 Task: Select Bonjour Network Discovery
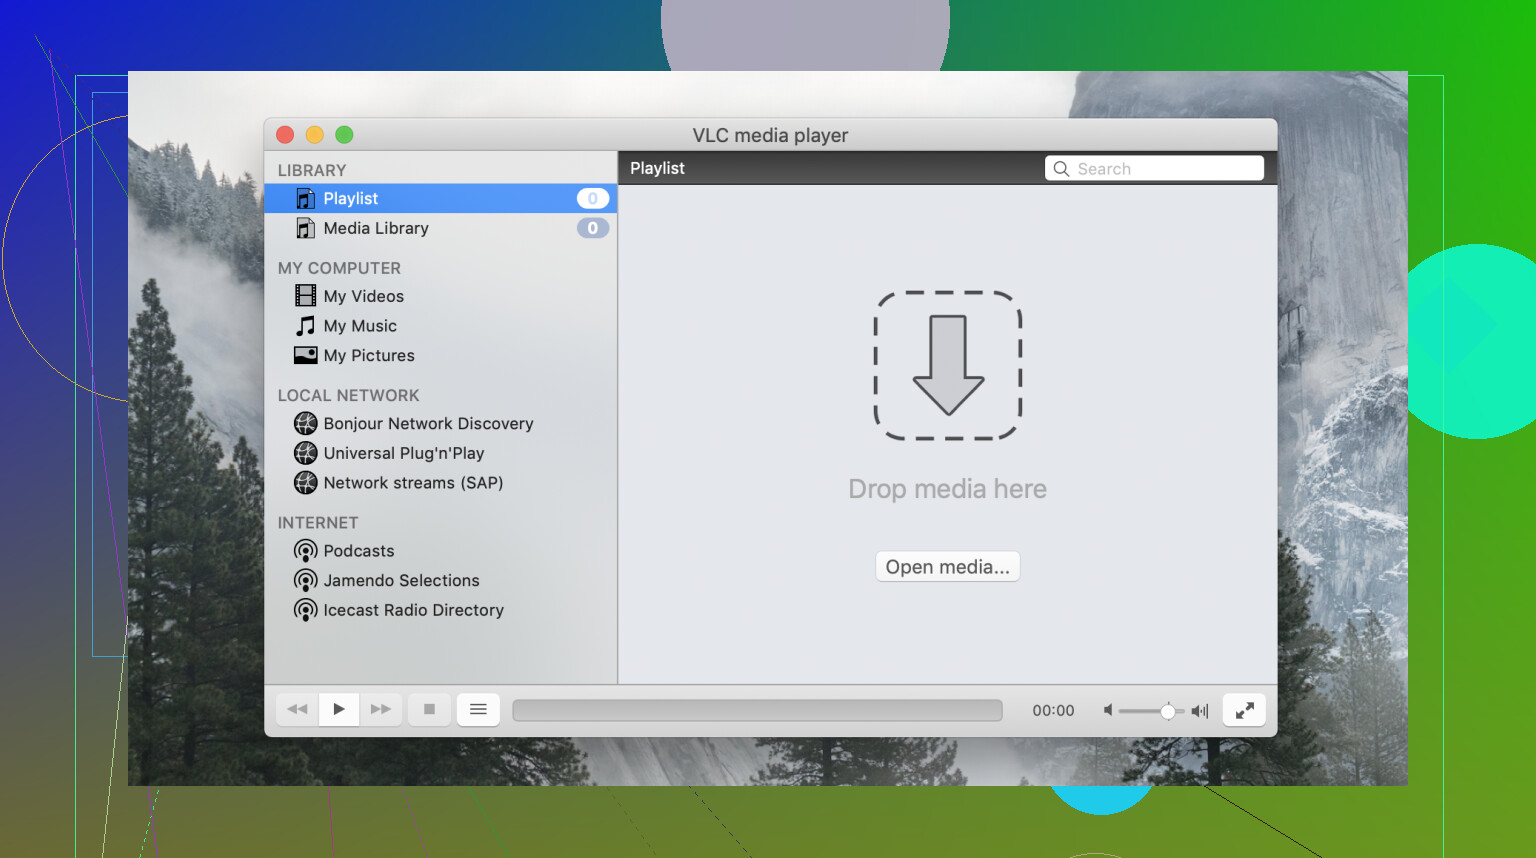[428, 423]
